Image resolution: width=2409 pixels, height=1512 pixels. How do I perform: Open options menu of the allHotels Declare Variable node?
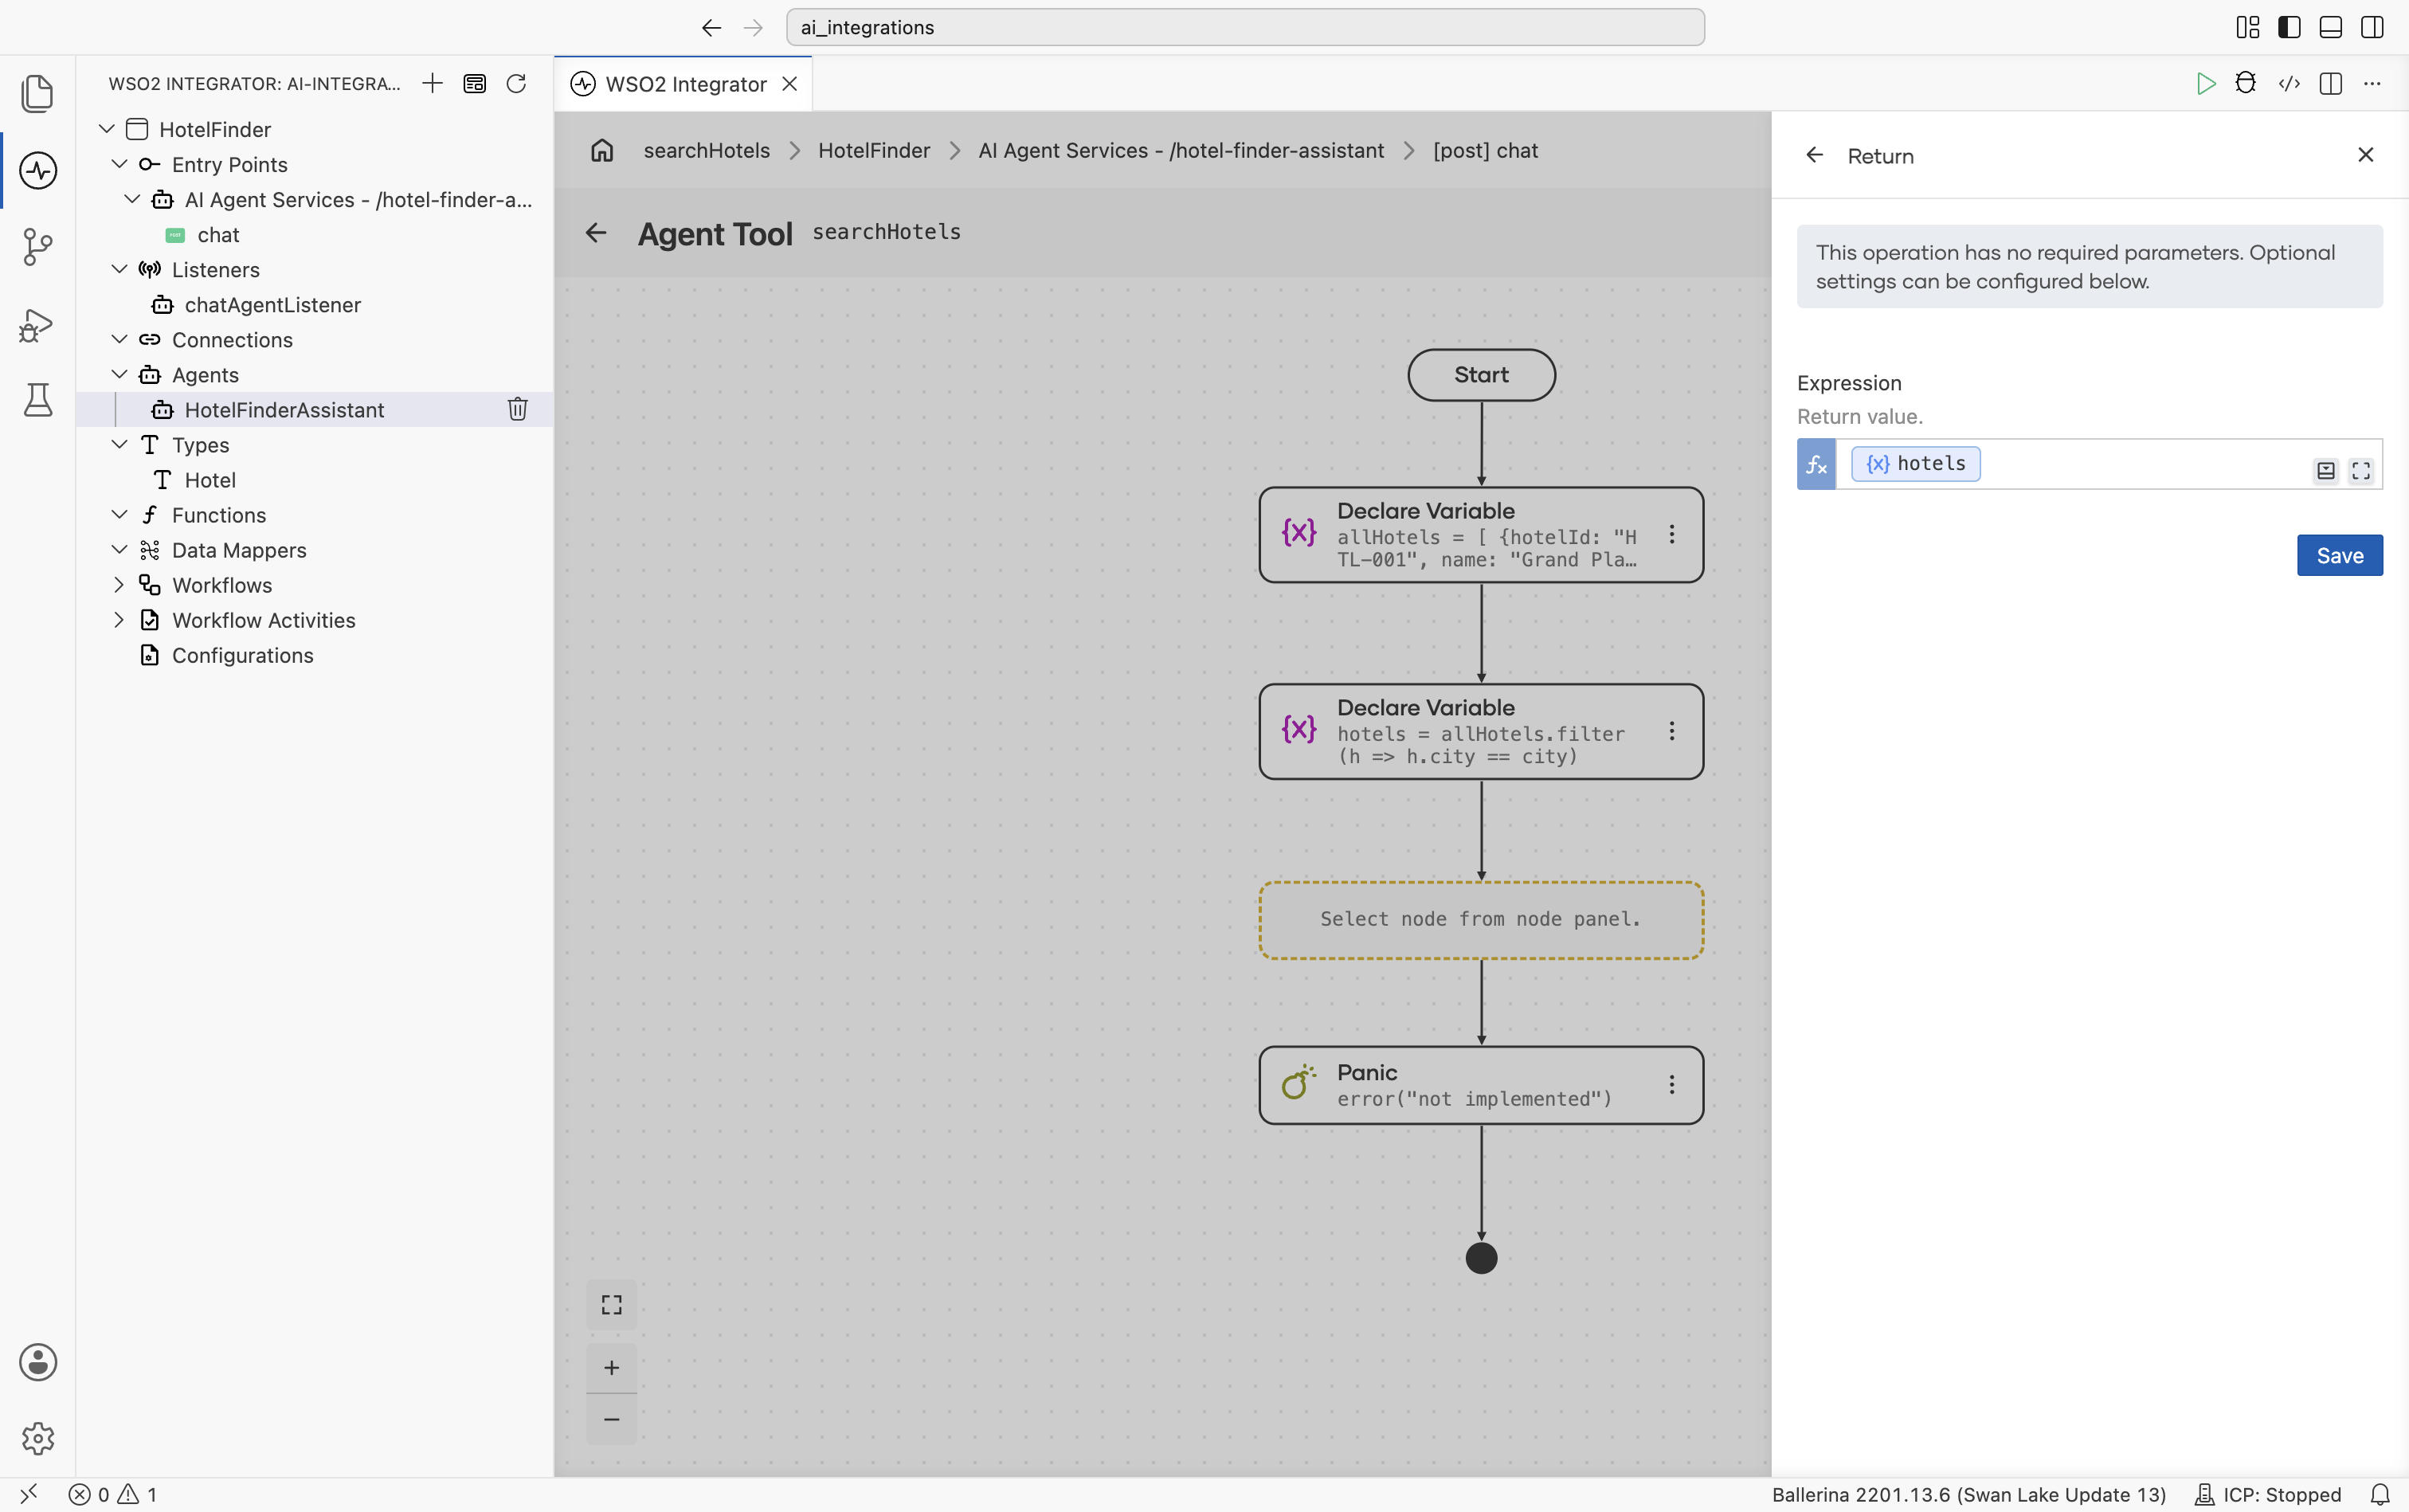pos(1671,535)
